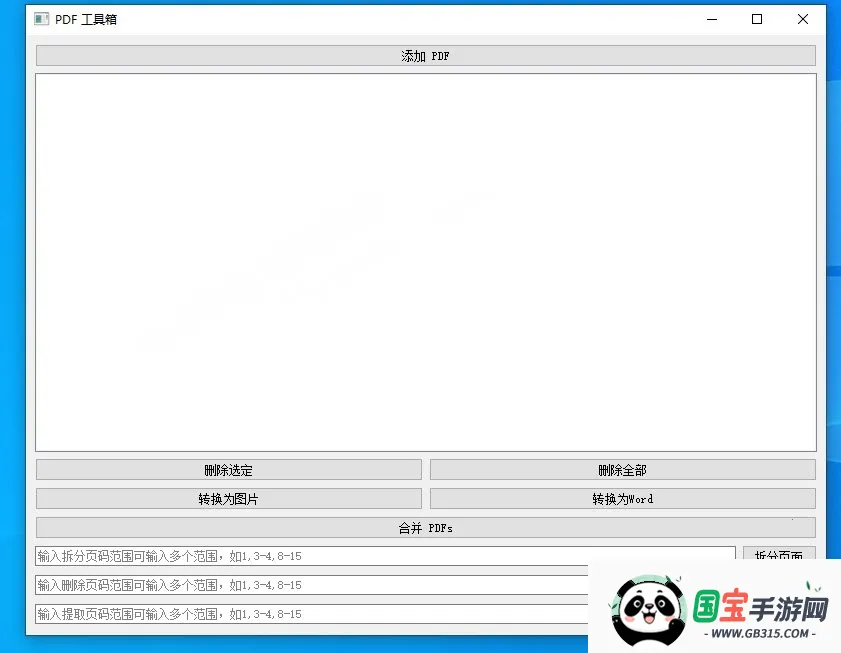Click the 添加 PDF button to add files
The image size is (841, 653).
pos(425,56)
